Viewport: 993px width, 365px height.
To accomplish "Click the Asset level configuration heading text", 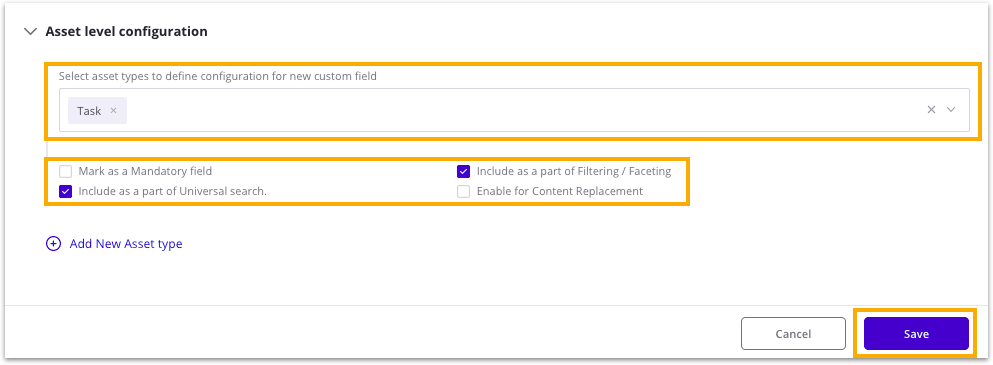I will 127,31.
